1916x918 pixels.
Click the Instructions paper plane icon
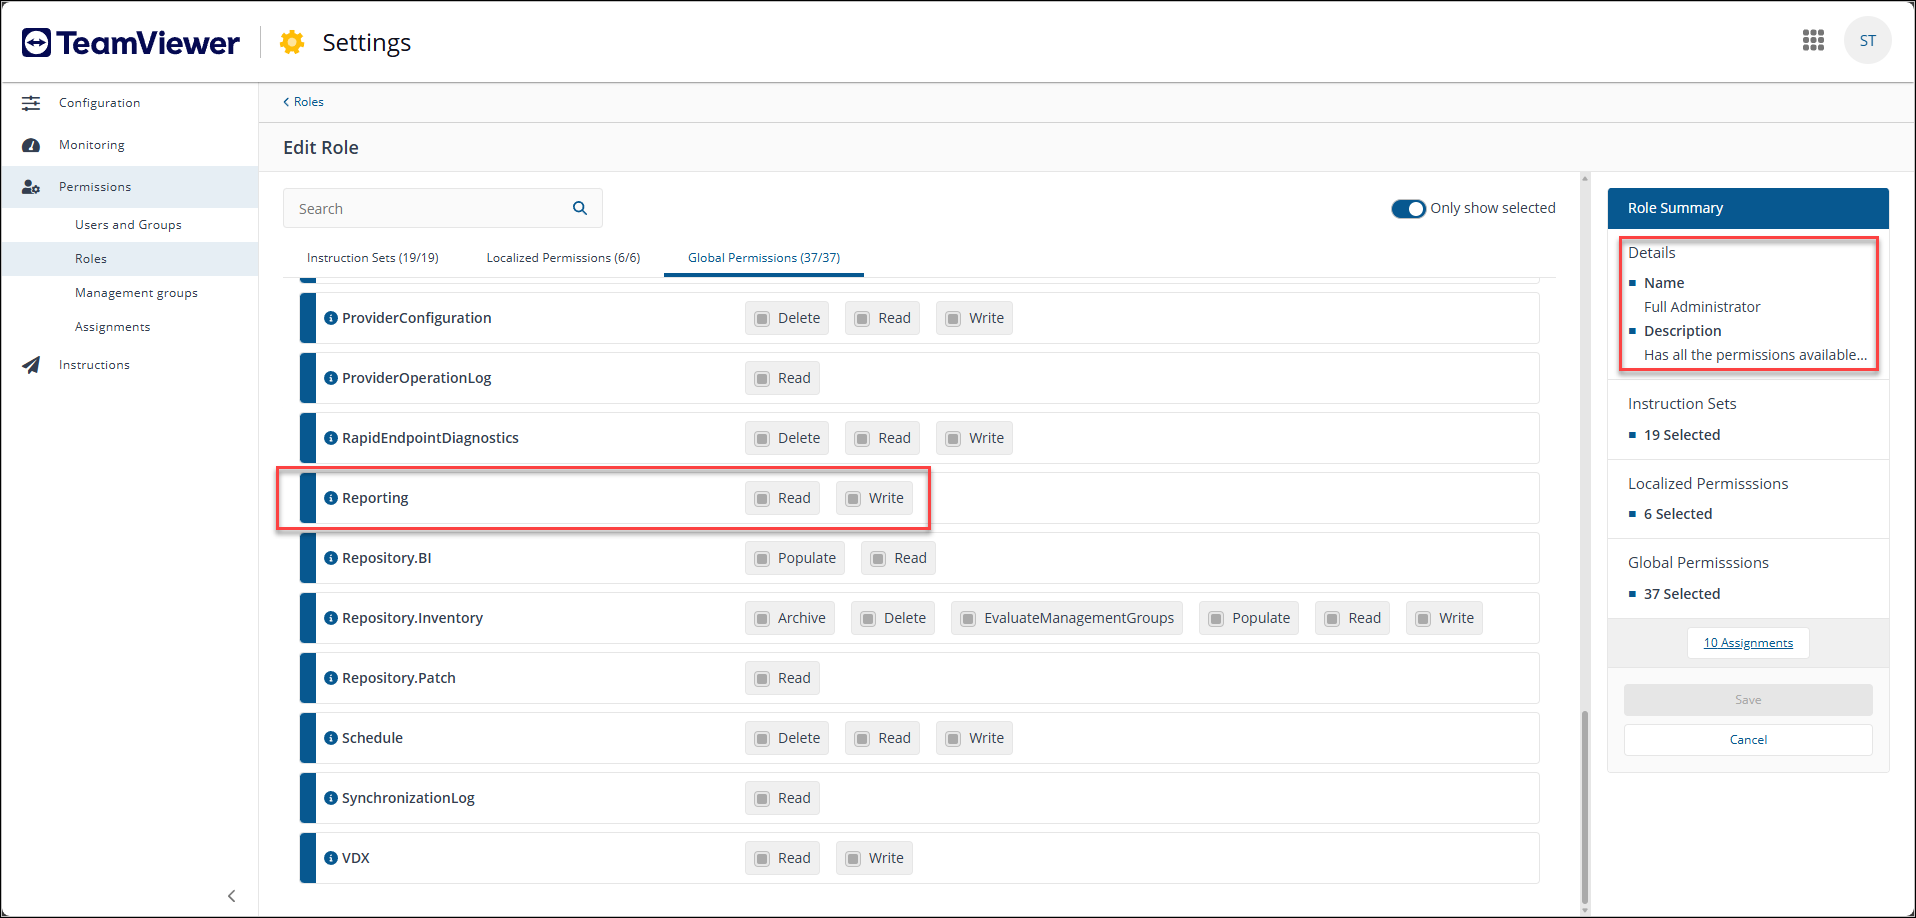coord(32,365)
